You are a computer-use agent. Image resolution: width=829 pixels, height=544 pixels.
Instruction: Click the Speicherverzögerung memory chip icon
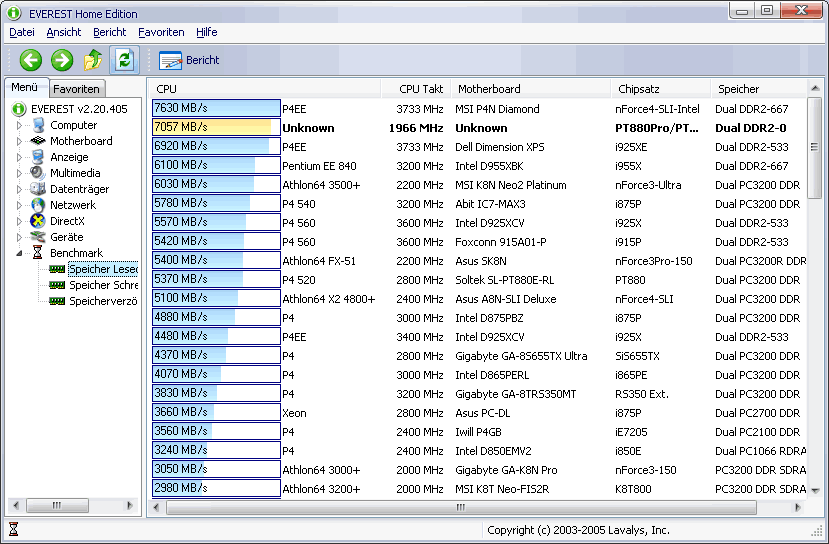(57, 301)
